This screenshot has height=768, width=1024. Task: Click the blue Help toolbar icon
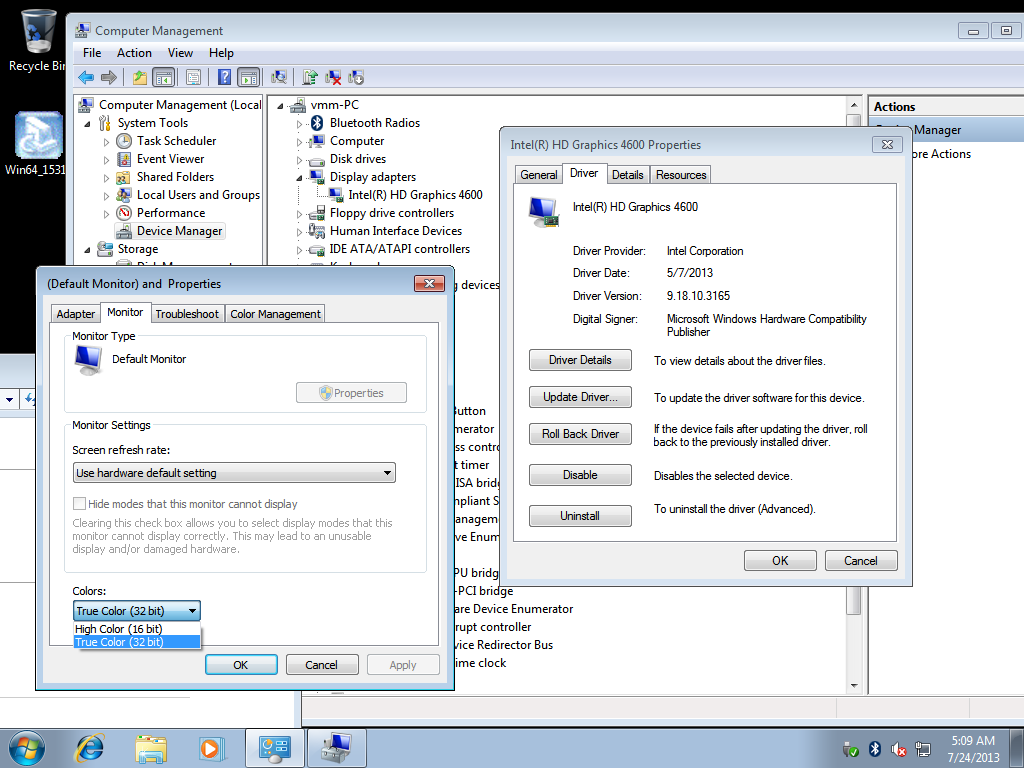225,77
